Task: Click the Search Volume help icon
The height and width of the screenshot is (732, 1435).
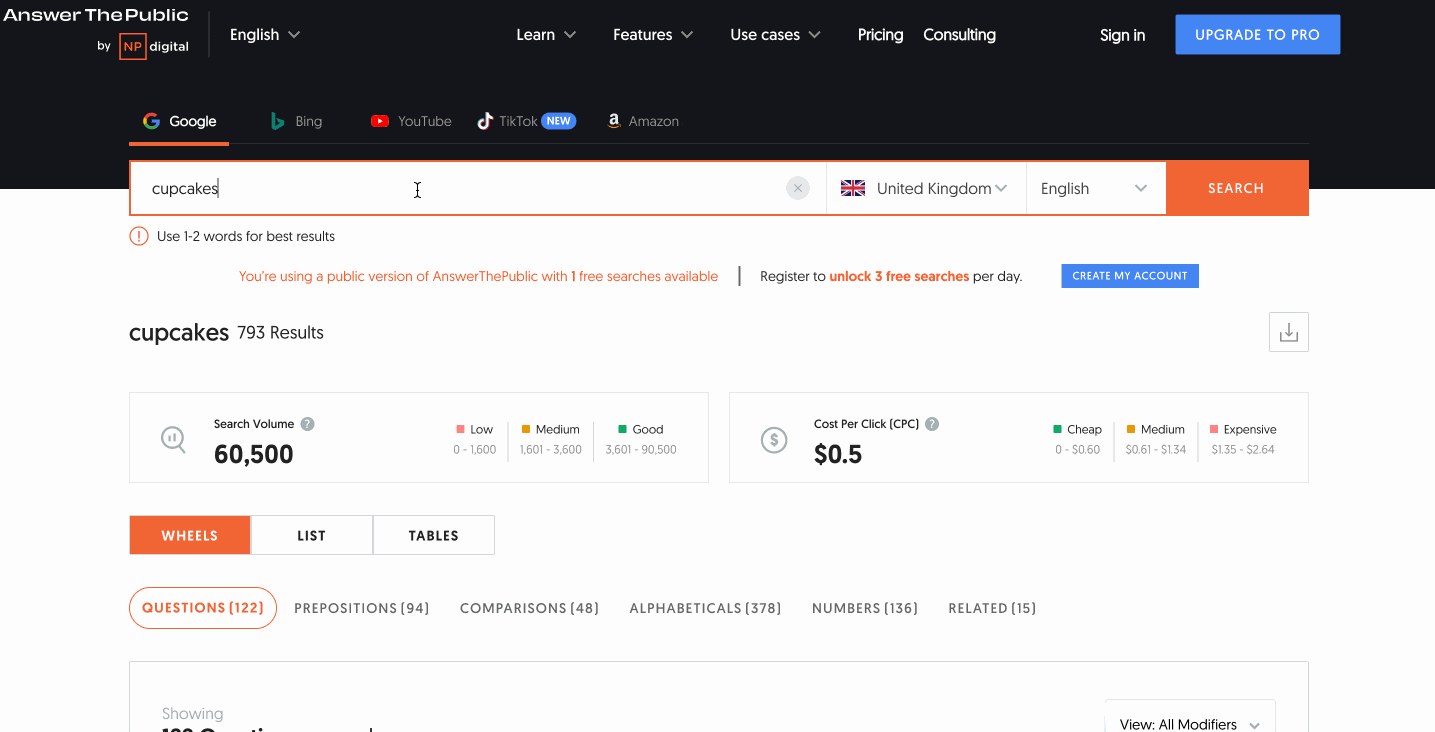Action: [x=308, y=424]
